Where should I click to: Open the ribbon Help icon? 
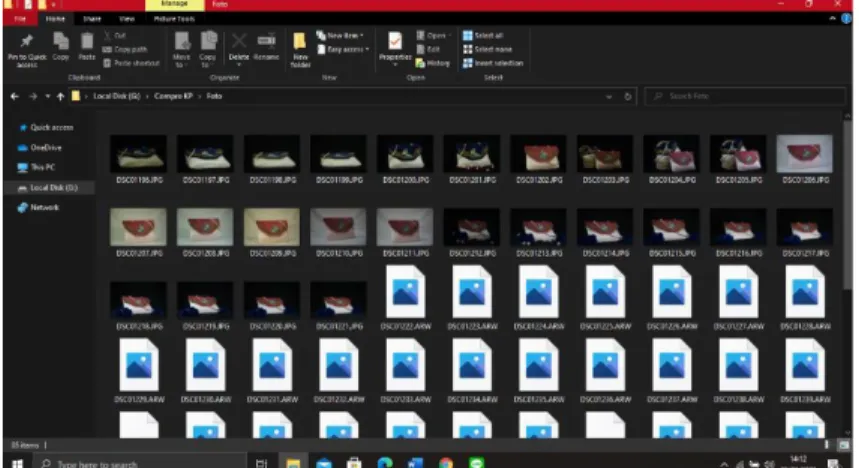(846, 19)
